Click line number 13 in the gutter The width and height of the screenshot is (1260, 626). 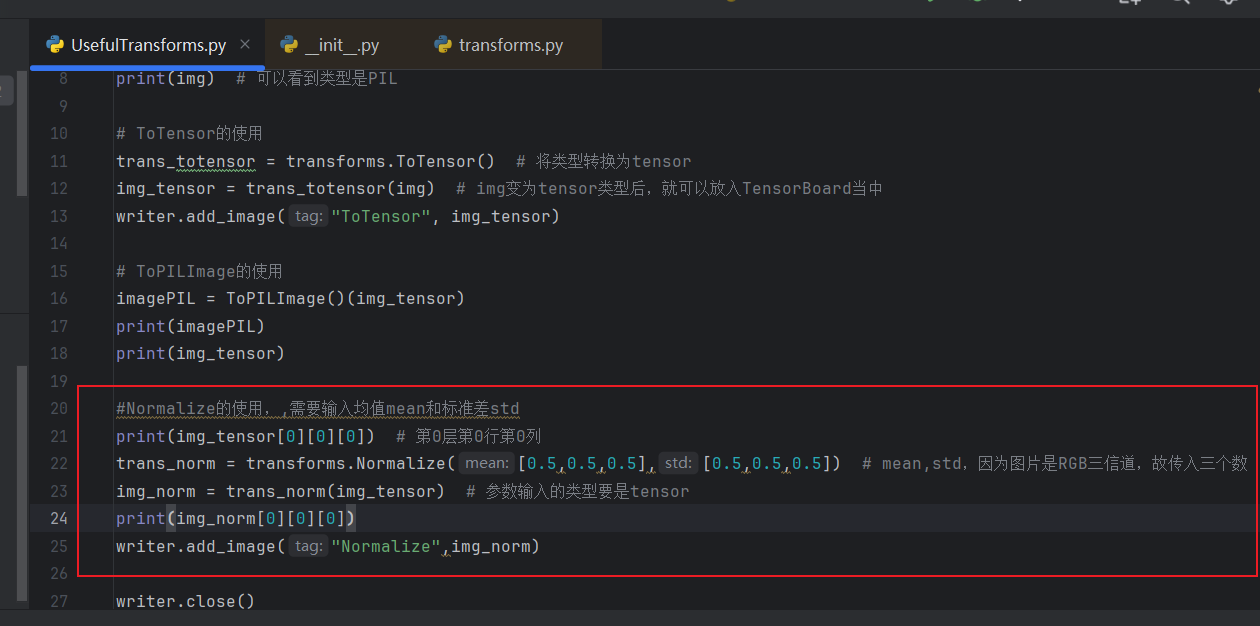click(58, 216)
